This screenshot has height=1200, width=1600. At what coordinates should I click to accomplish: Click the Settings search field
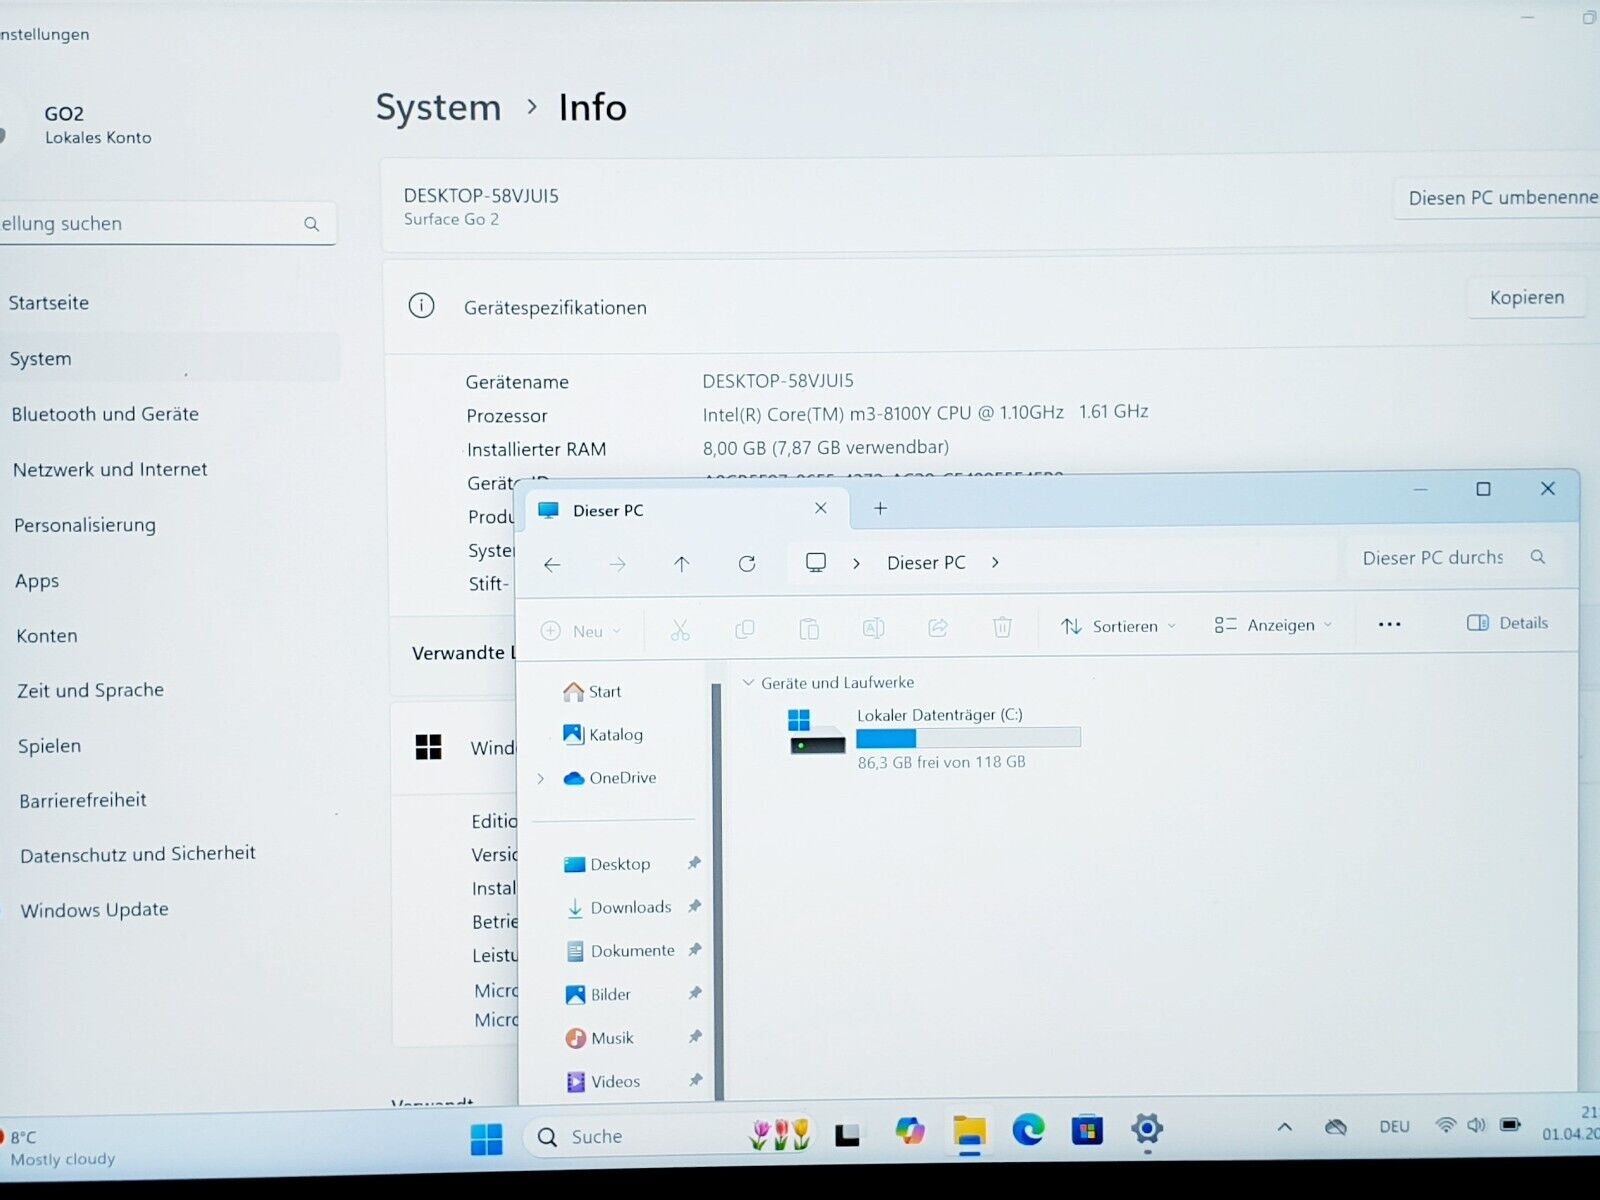point(166,223)
